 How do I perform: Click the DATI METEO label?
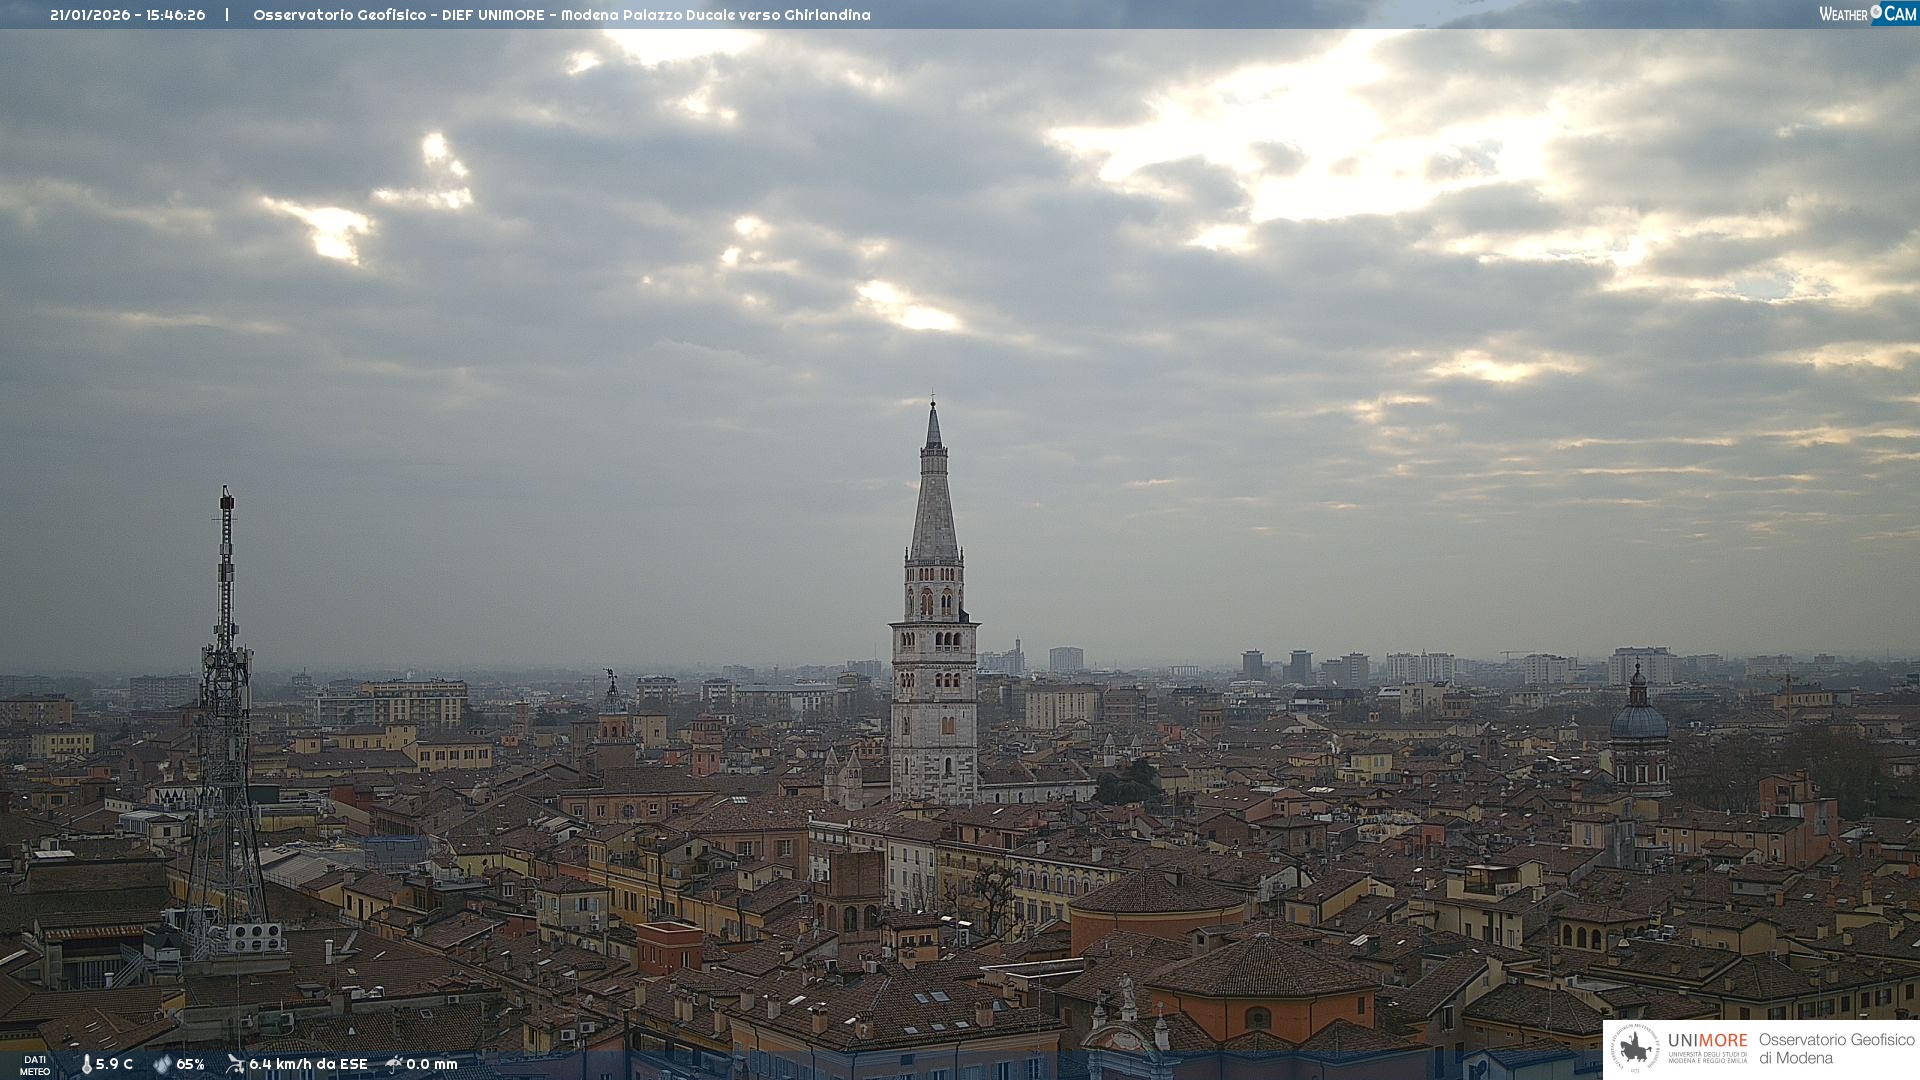click(35, 1065)
